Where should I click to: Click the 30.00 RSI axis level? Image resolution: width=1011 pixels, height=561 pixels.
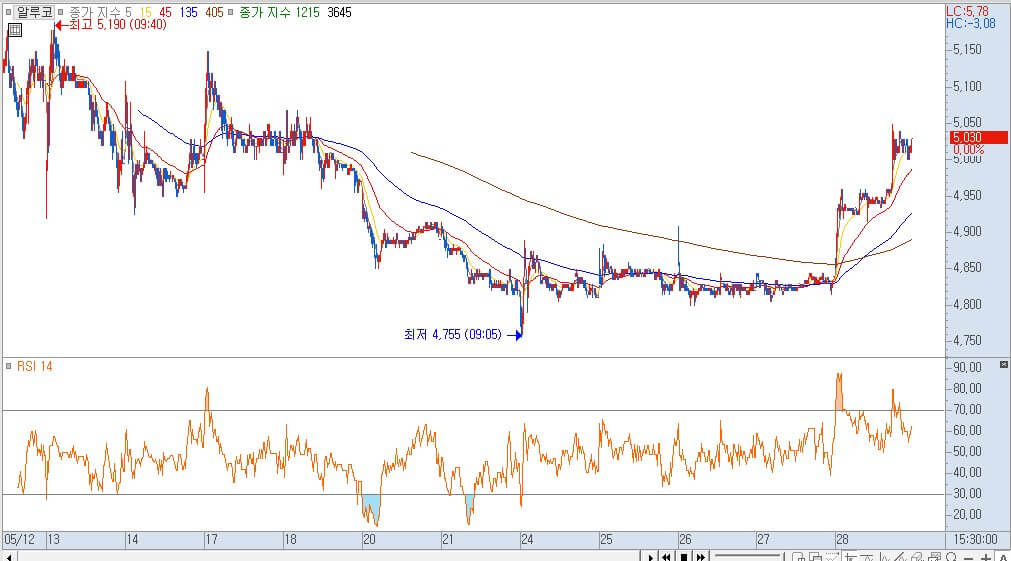[967, 493]
